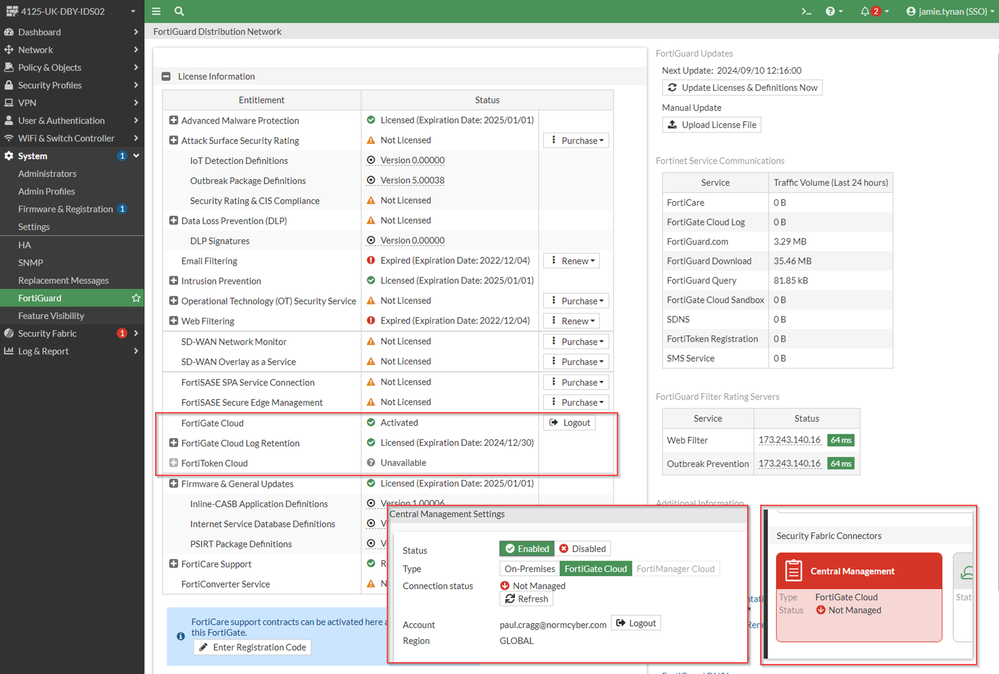999x674 pixels.
Task: Expand Firmware & General Updates row
Action: [173, 484]
